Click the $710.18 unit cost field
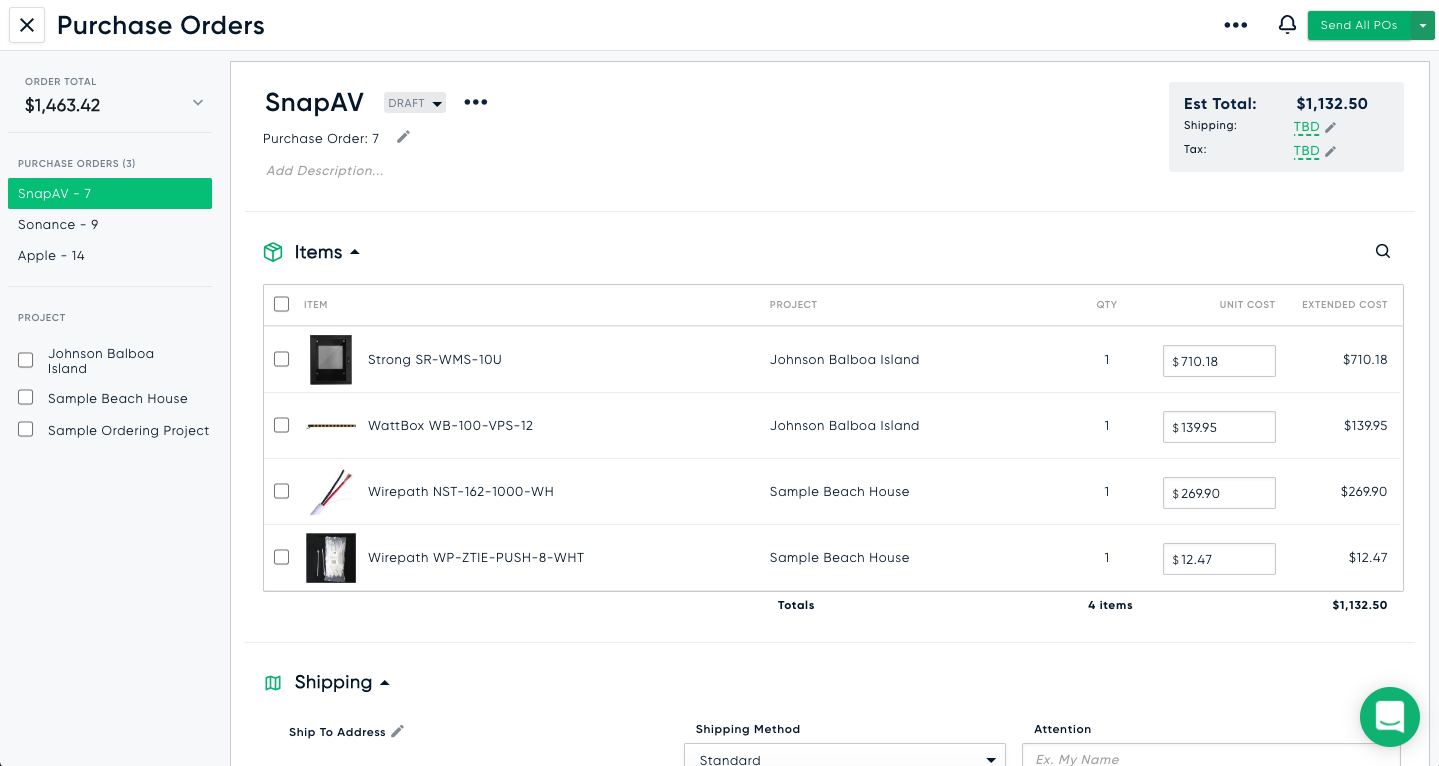This screenshot has width=1439, height=766. click(1219, 361)
